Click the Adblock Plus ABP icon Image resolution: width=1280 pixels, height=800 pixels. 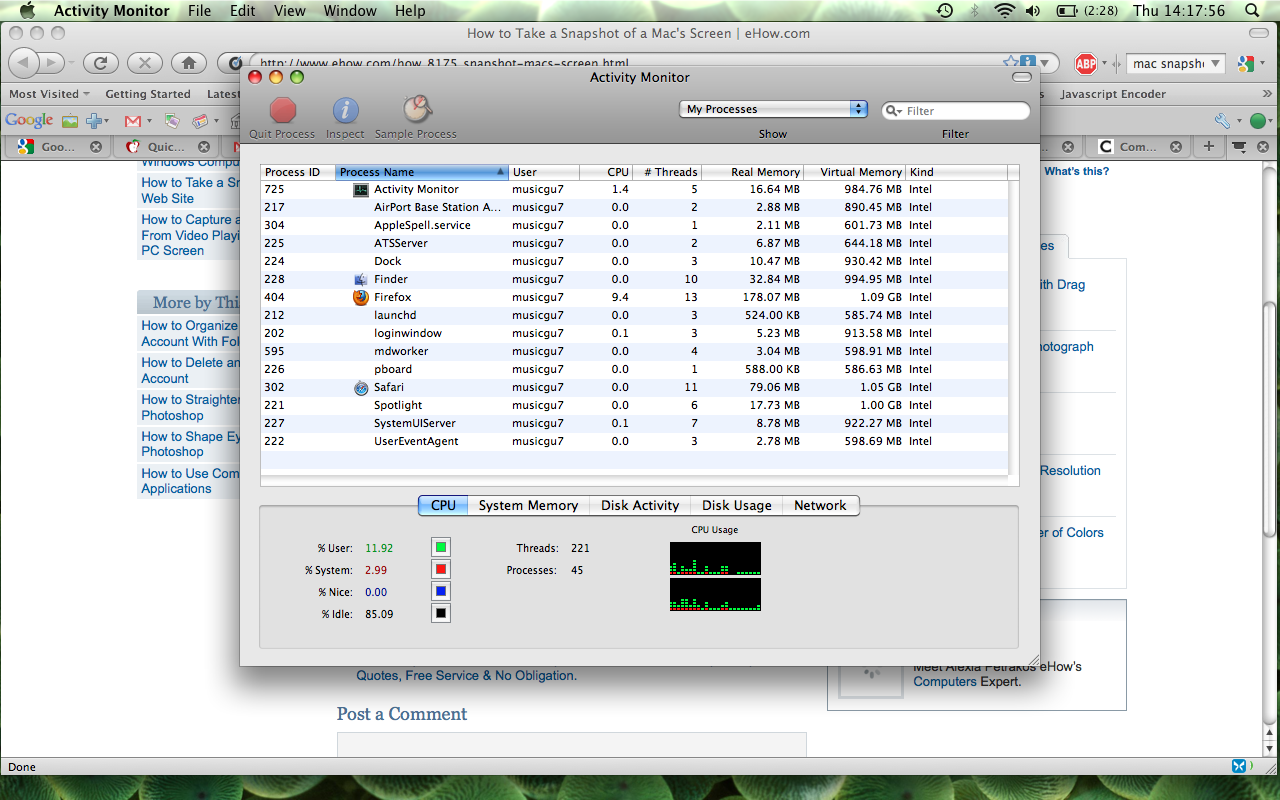[1086, 64]
